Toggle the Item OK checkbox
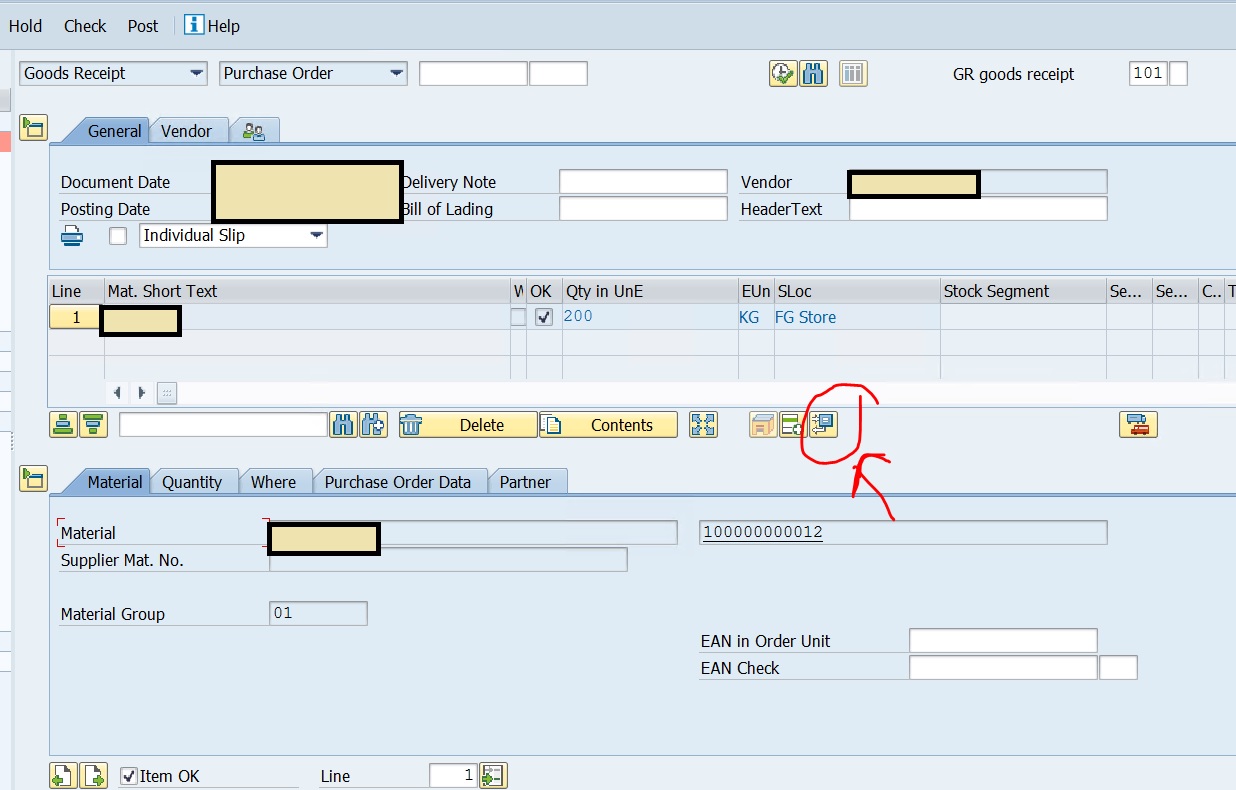This screenshot has height=790, width=1236. [x=128, y=776]
